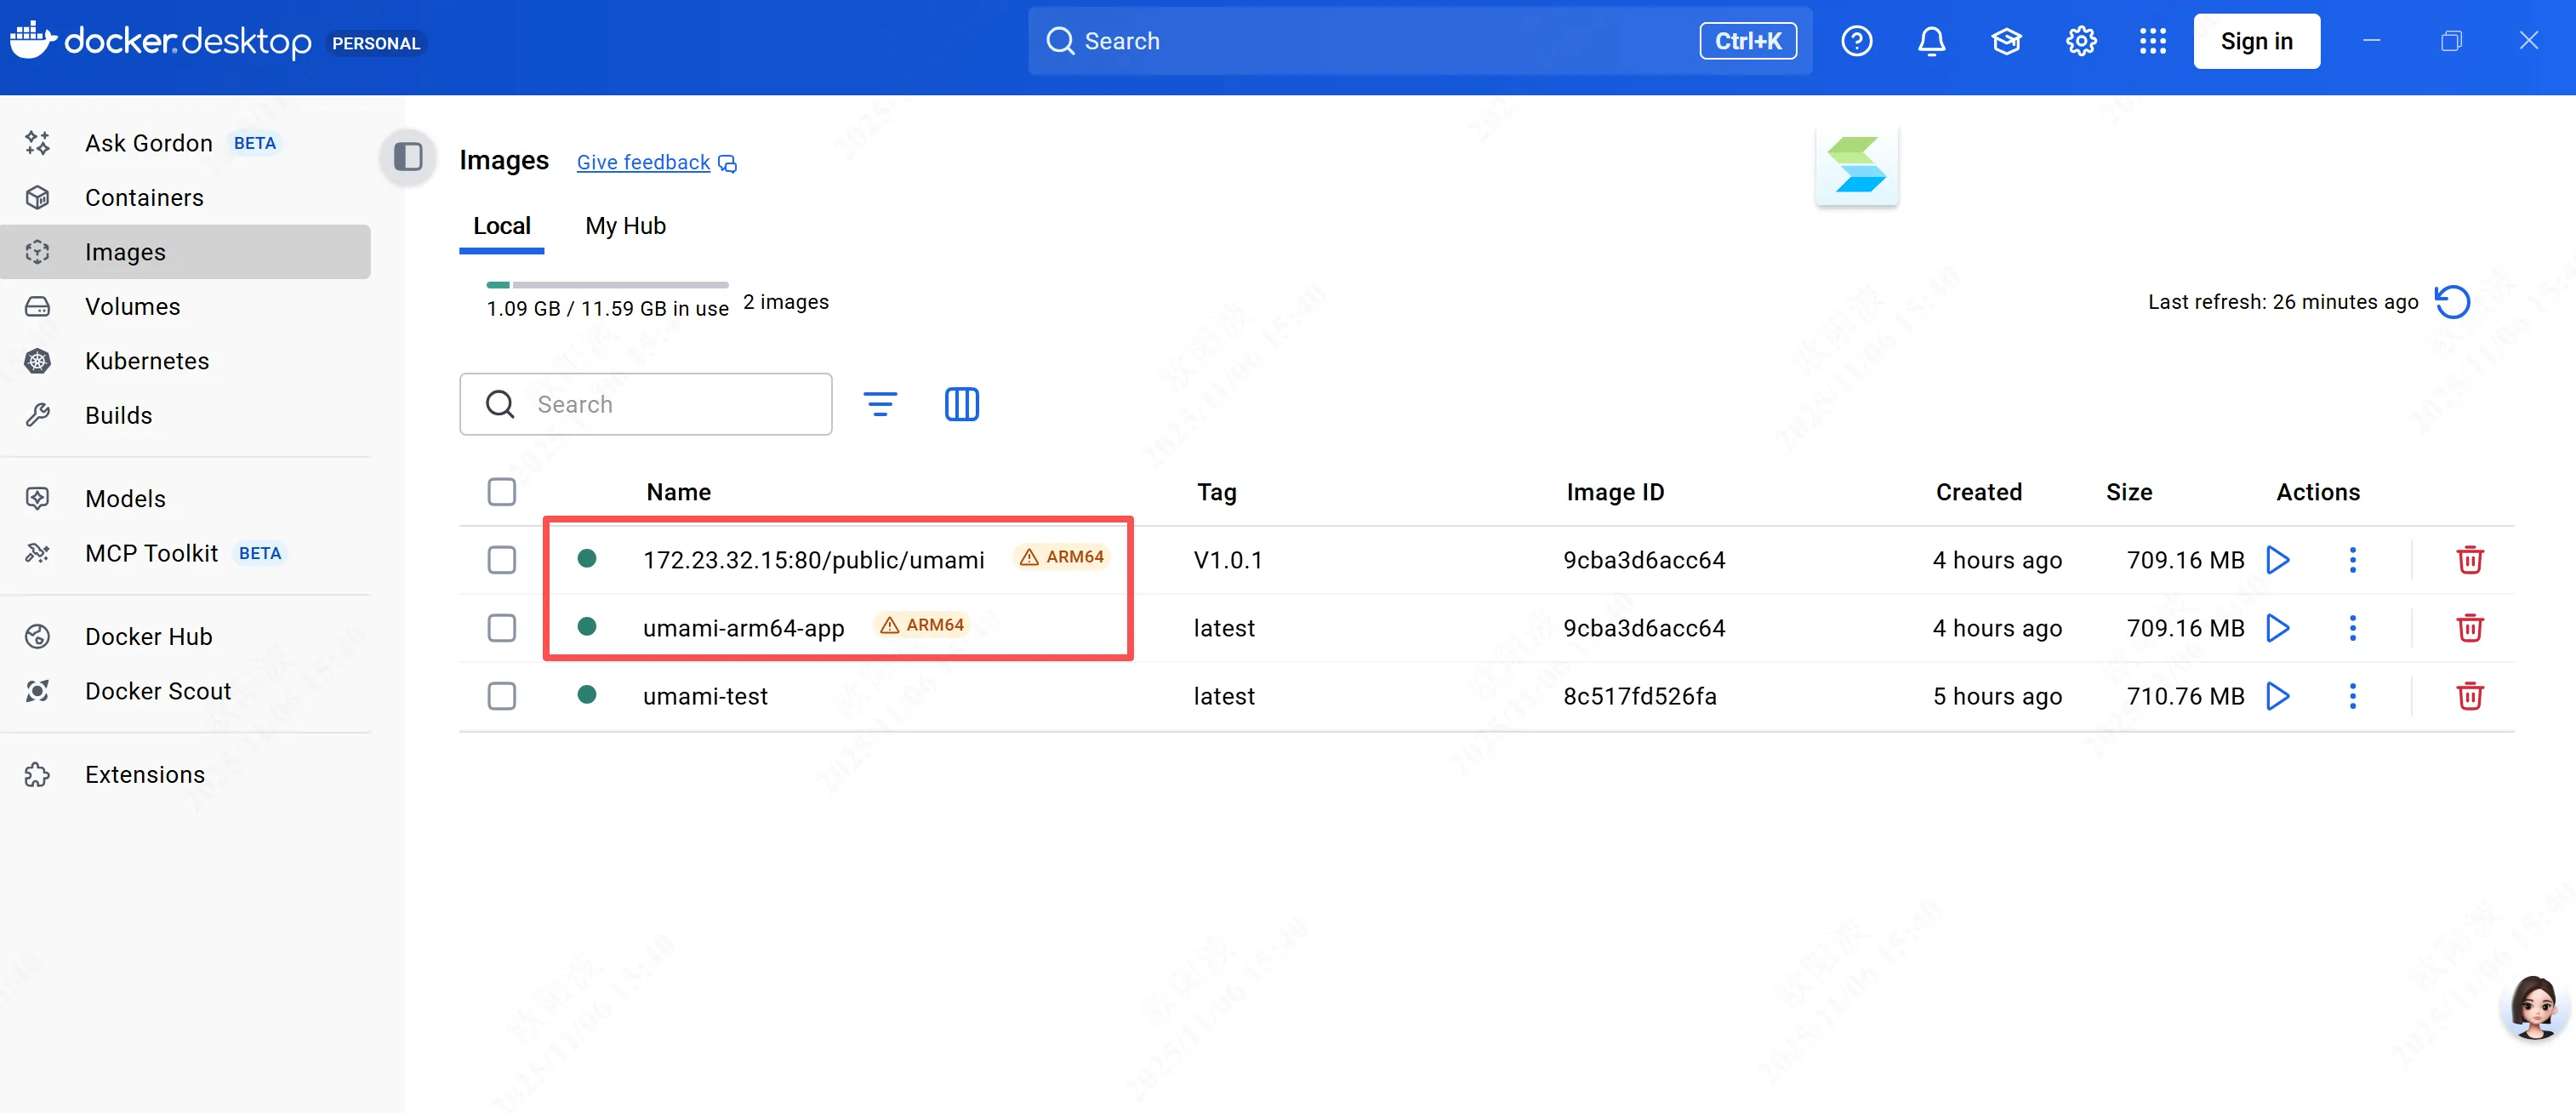
Task: Open more actions menu for umami-test
Action: click(x=2352, y=696)
